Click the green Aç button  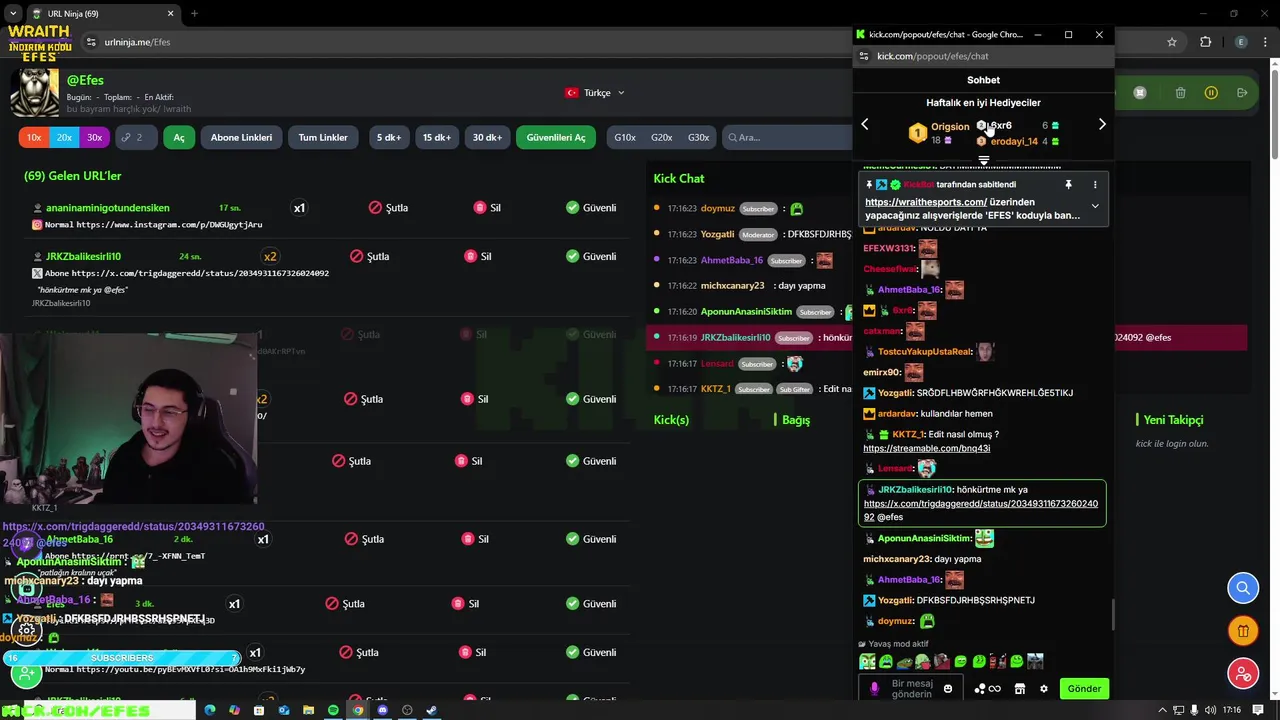(x=179, y=137)
